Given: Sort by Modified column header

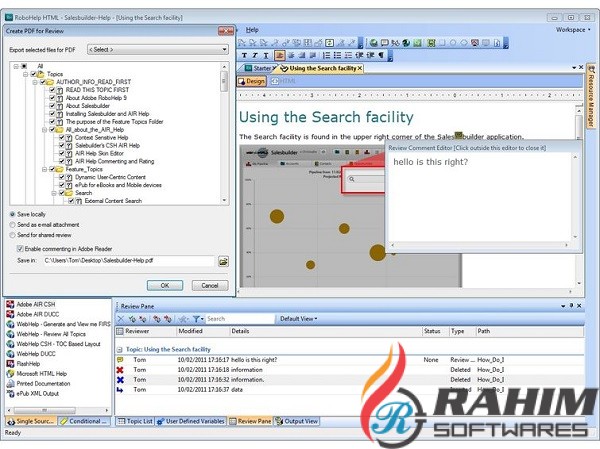Looking at the screenshot, I should 203,331.
